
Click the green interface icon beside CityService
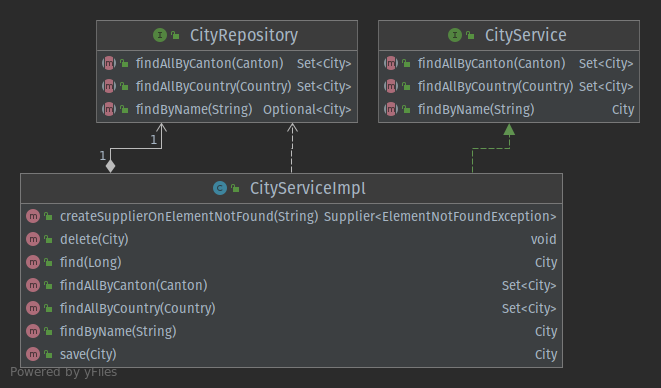click(x=455, y=35)
